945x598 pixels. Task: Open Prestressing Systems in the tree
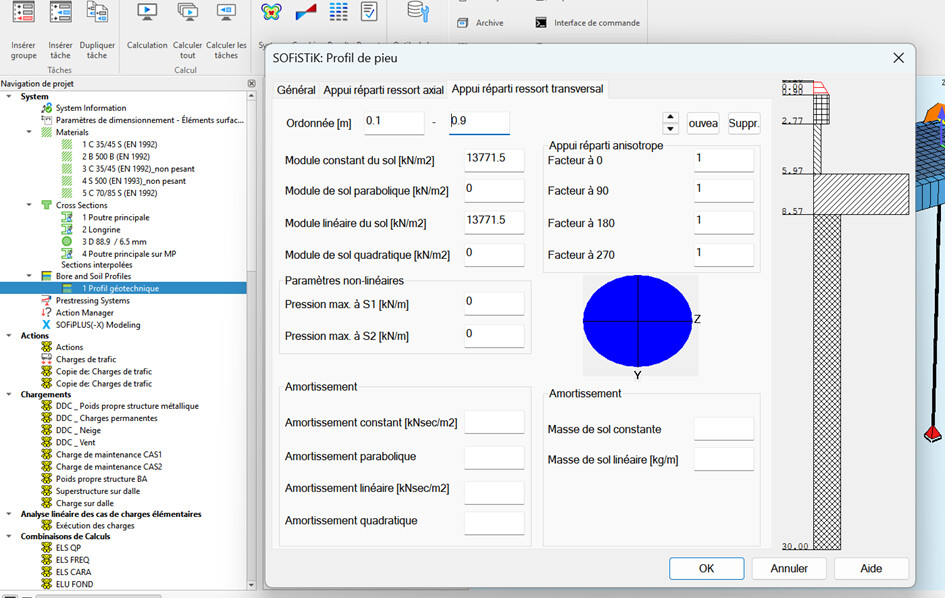click(92, 301)
